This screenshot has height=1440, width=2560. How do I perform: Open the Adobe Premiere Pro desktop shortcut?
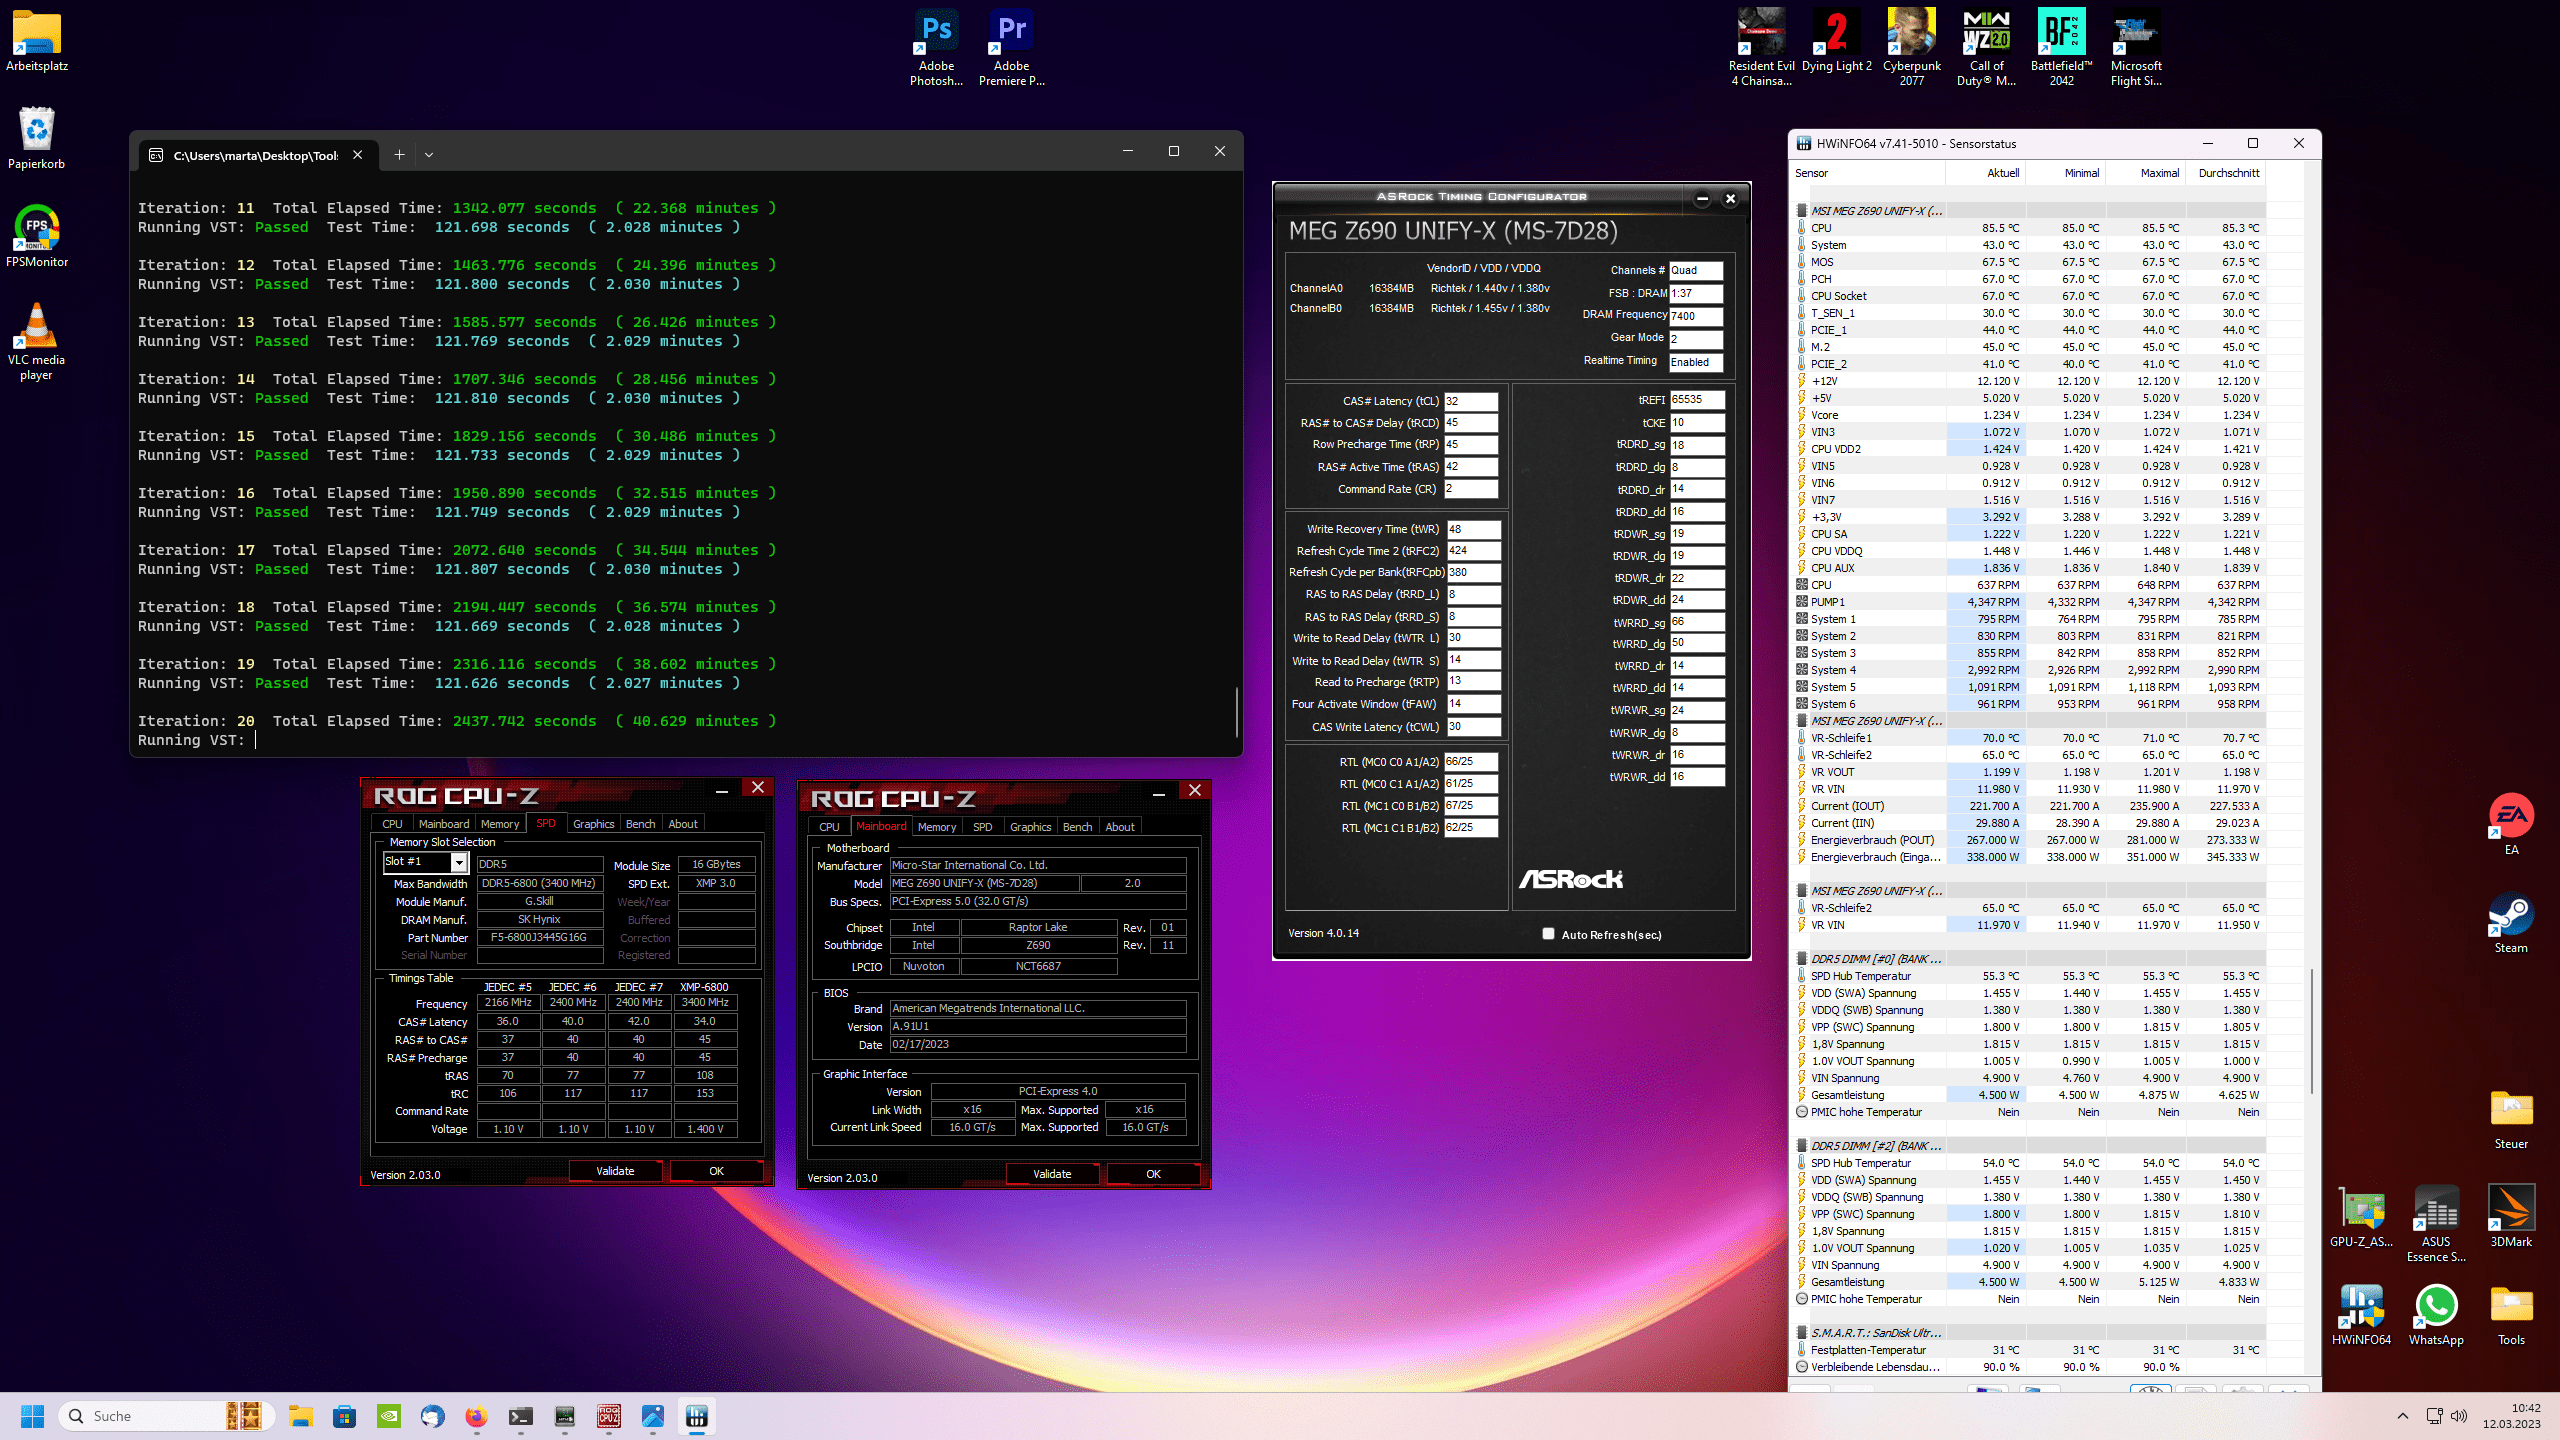point(1011,48)
